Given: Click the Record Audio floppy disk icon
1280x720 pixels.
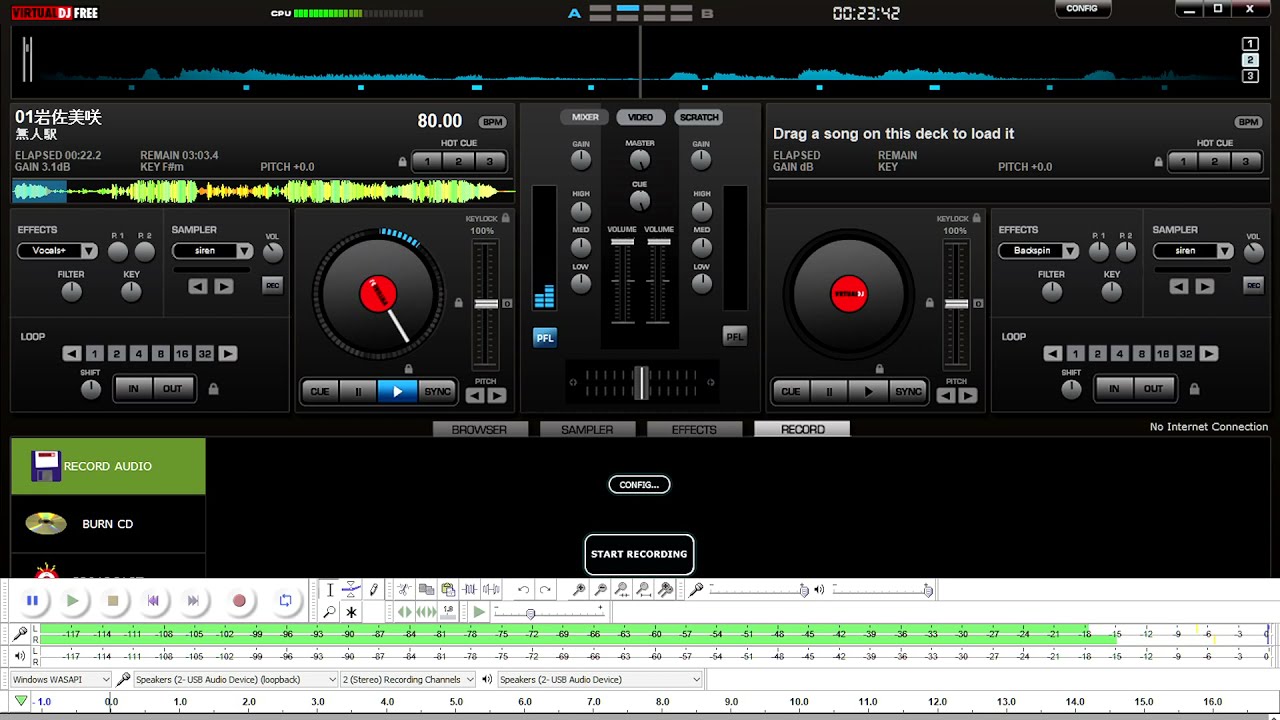Looking at the screenshot, I should (x=45, y=466).
